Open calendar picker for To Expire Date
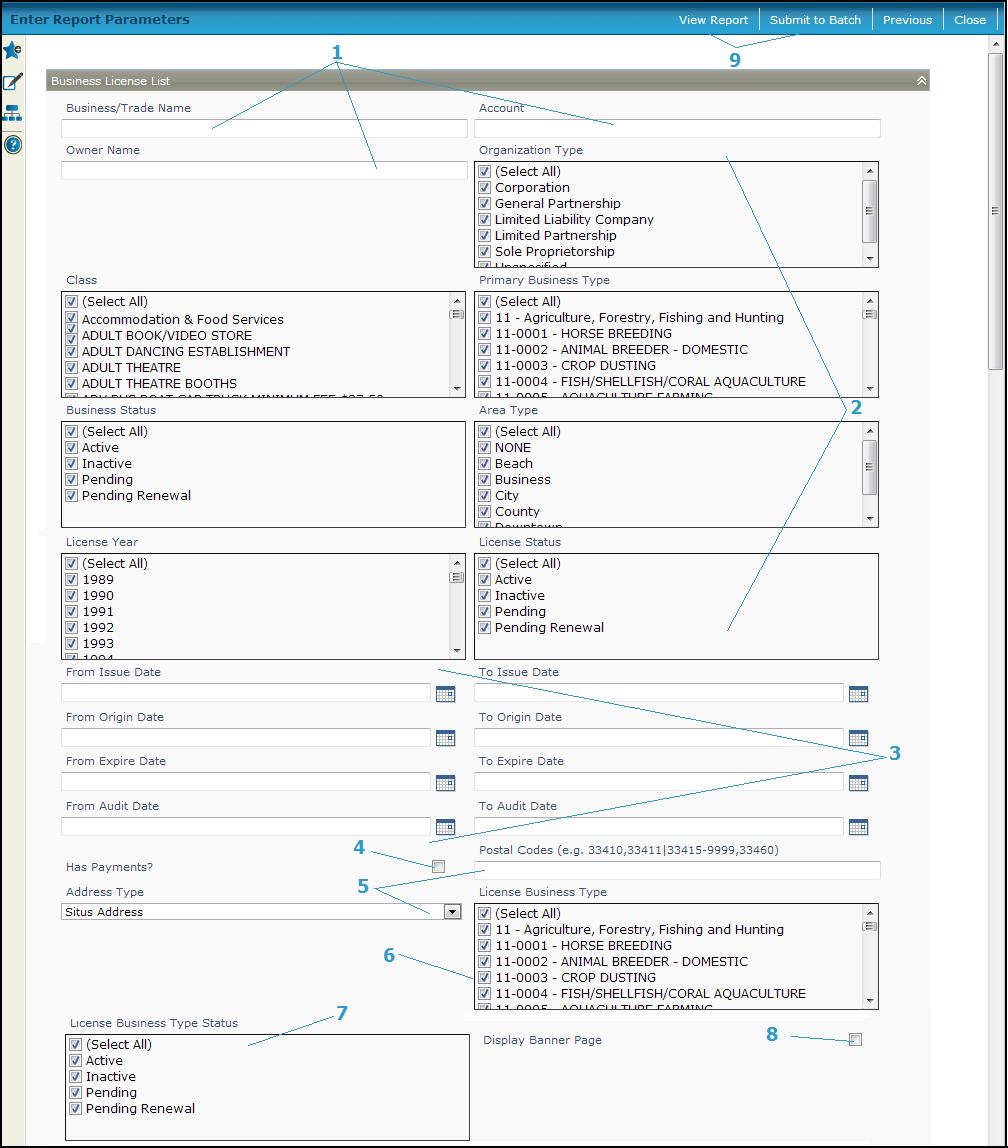Viewport: 1008px width, 1148px height. (858, 783)
